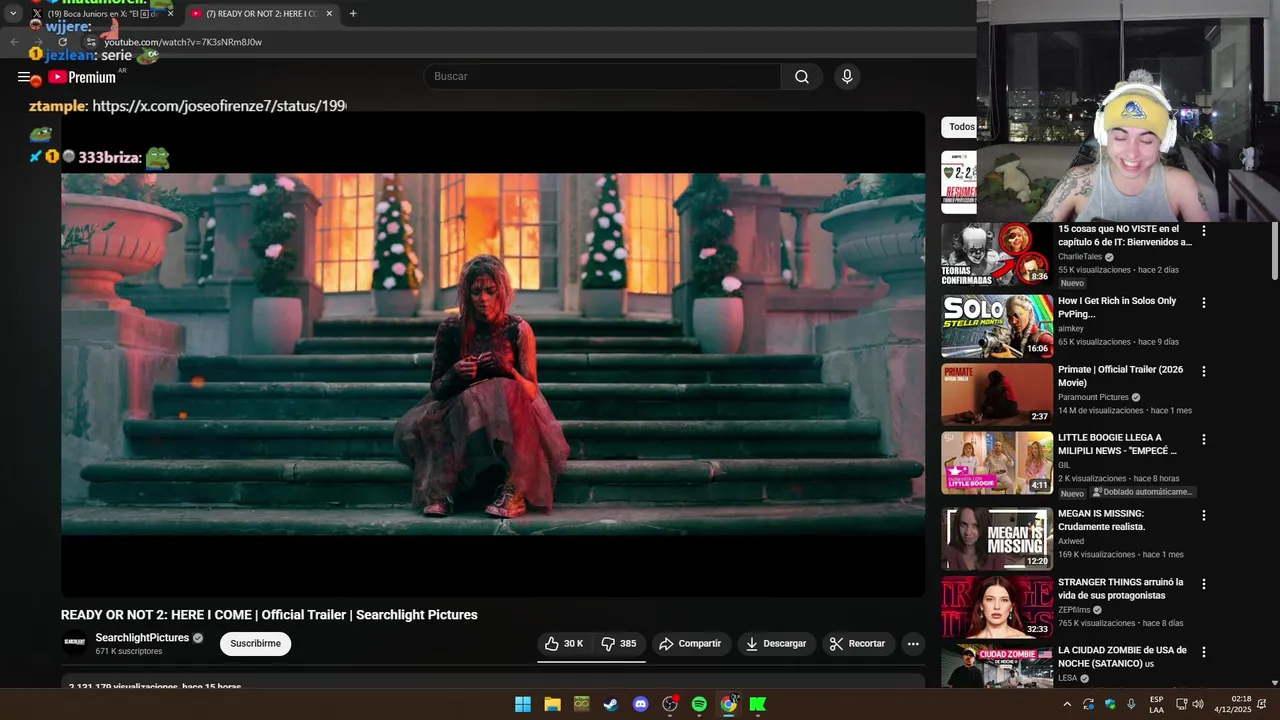Select the Todos filter chip

click(959, 127)
